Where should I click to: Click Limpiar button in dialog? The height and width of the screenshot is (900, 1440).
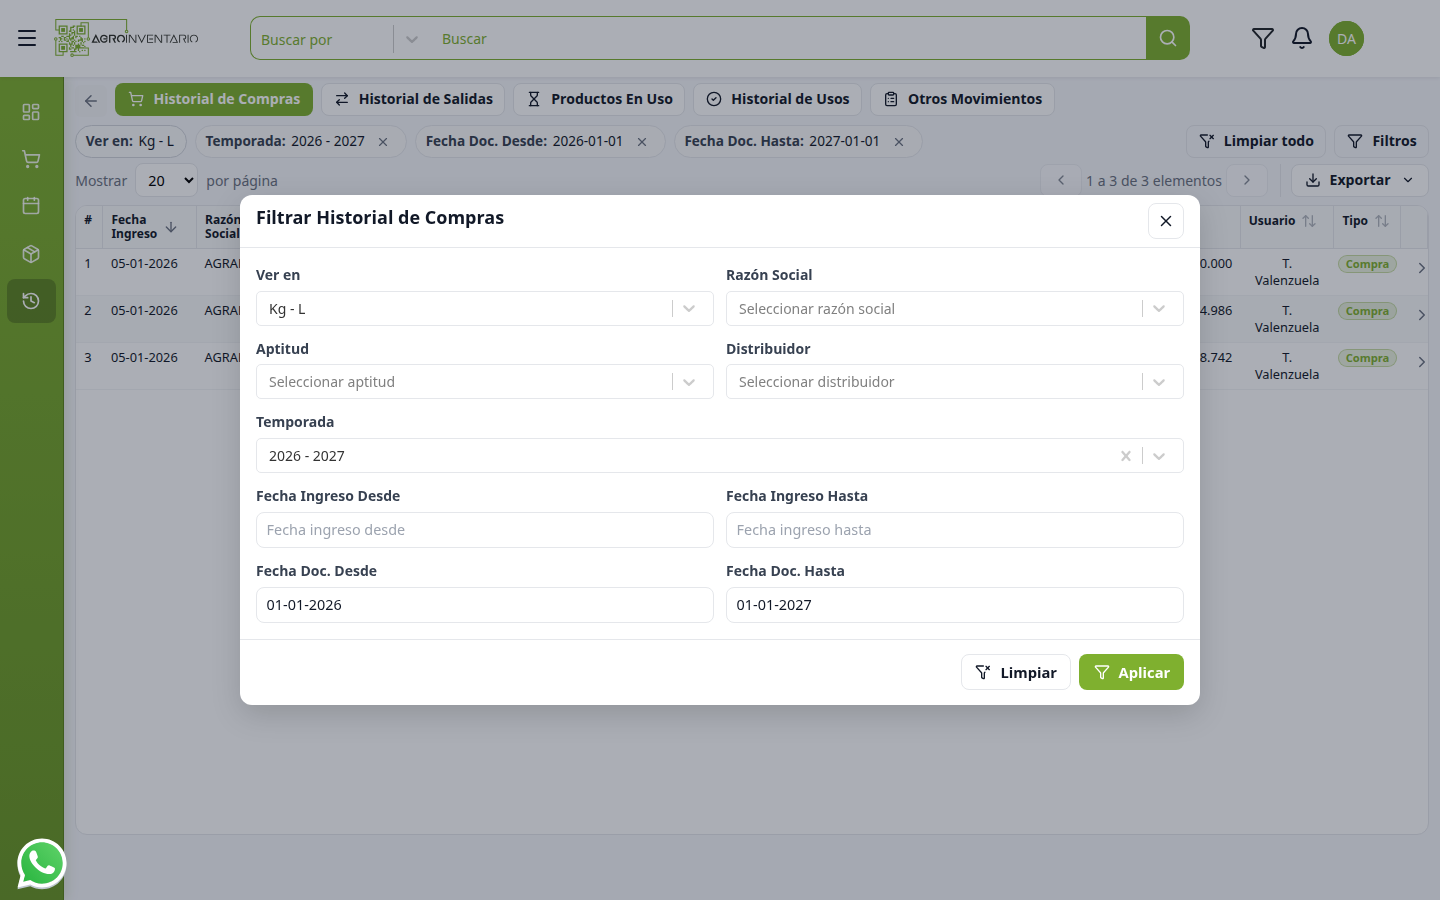[x=1016, y=672]
